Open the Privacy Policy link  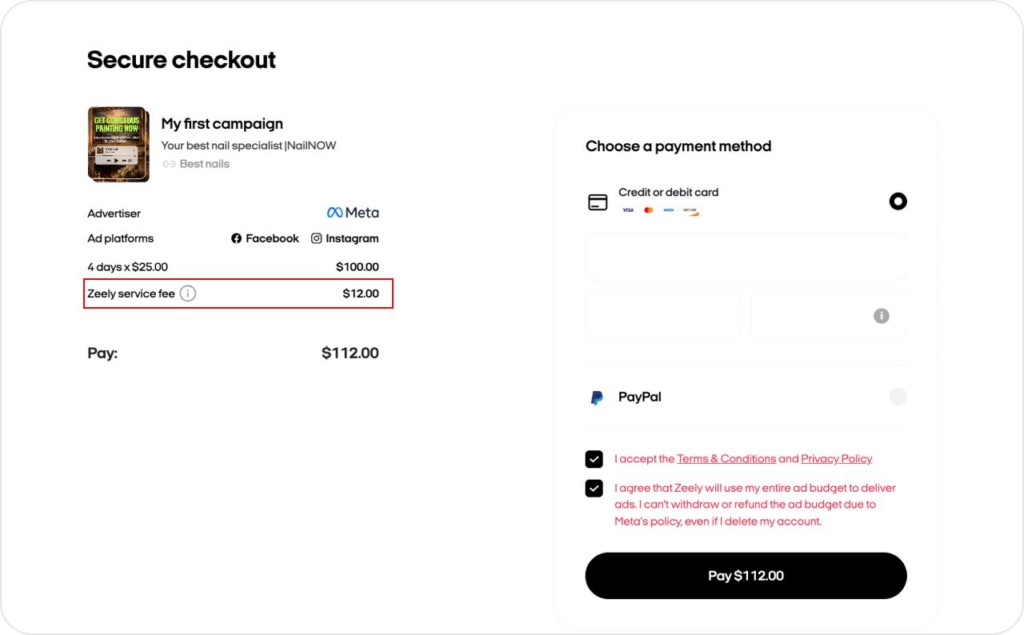point(837,459)
